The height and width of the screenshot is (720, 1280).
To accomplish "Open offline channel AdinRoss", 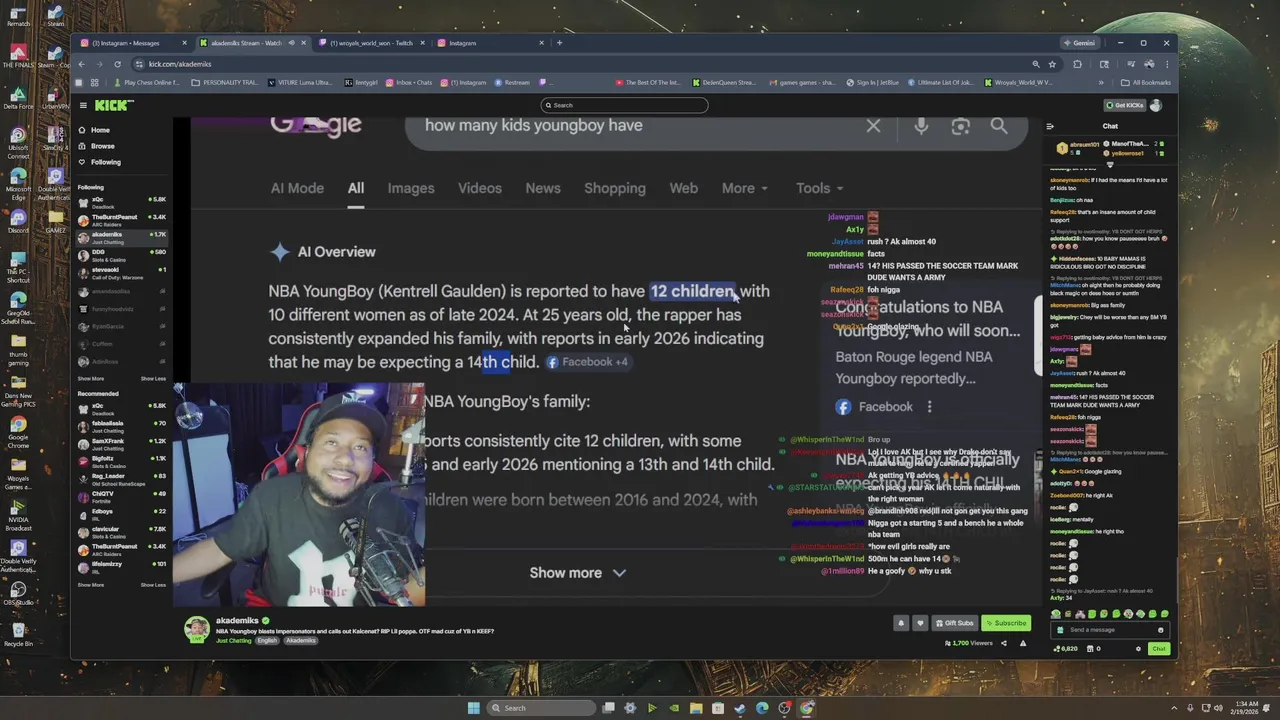I will [x=122, y=361].
